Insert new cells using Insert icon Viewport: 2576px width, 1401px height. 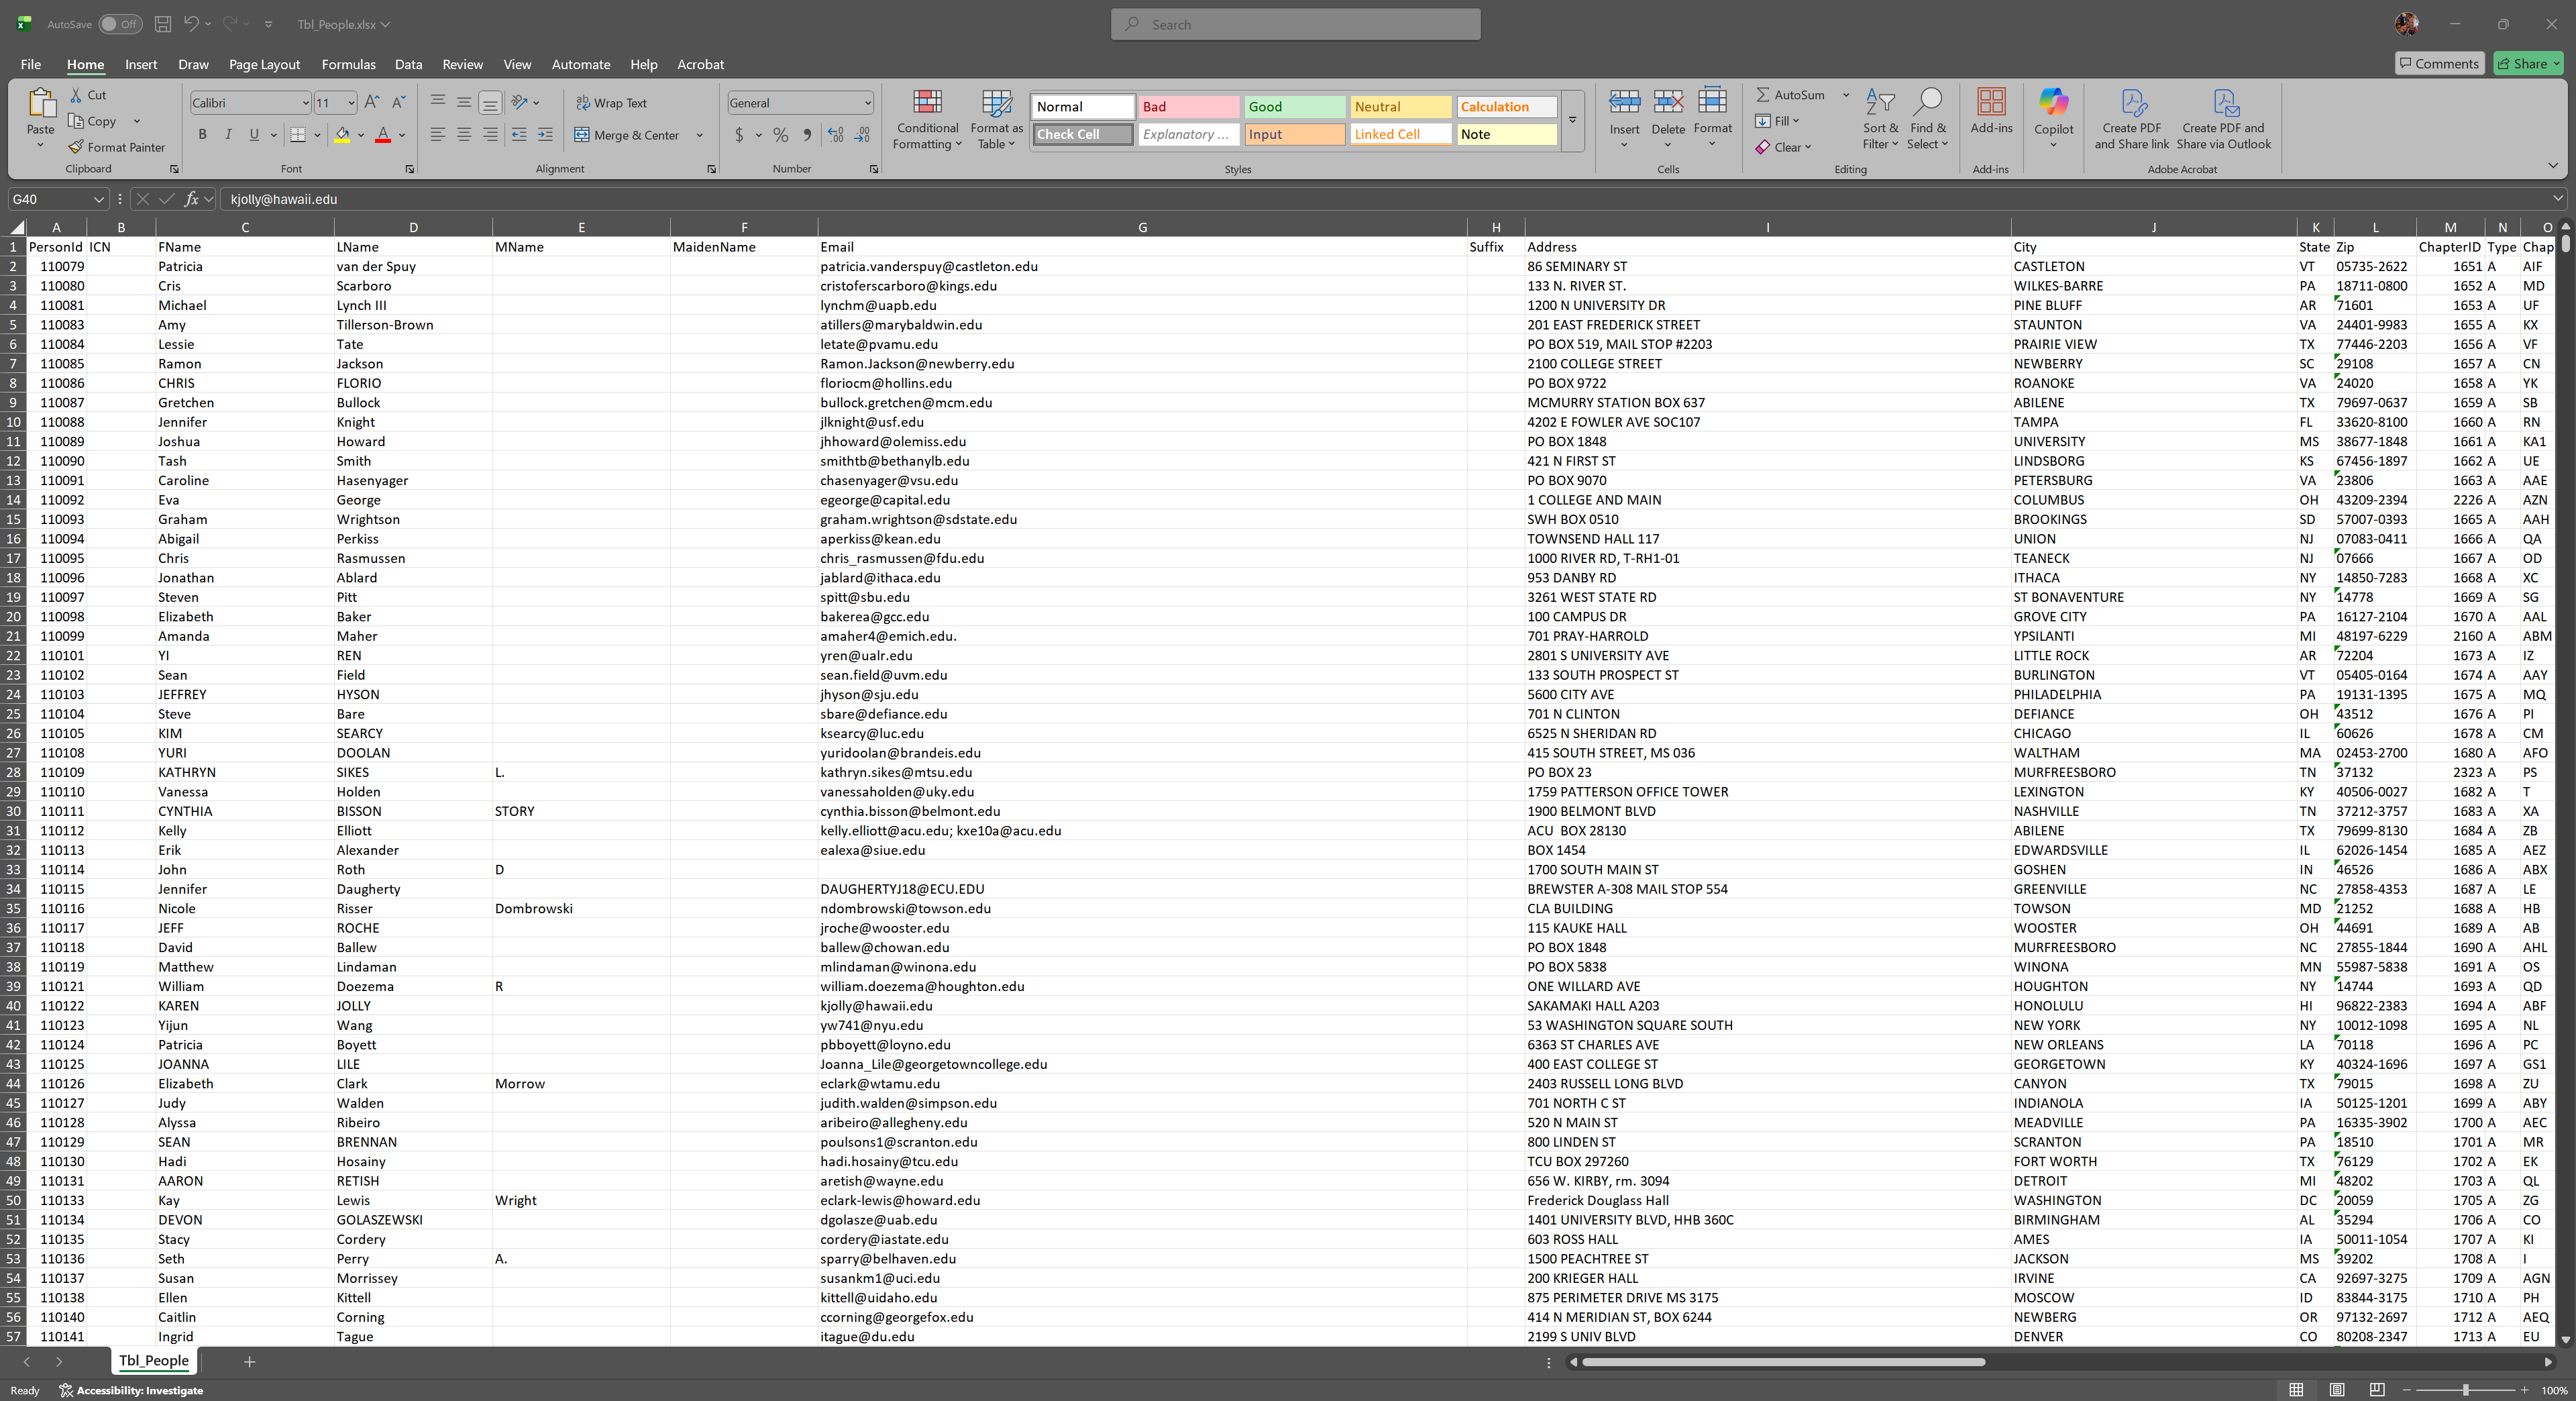click(1624, 103)
